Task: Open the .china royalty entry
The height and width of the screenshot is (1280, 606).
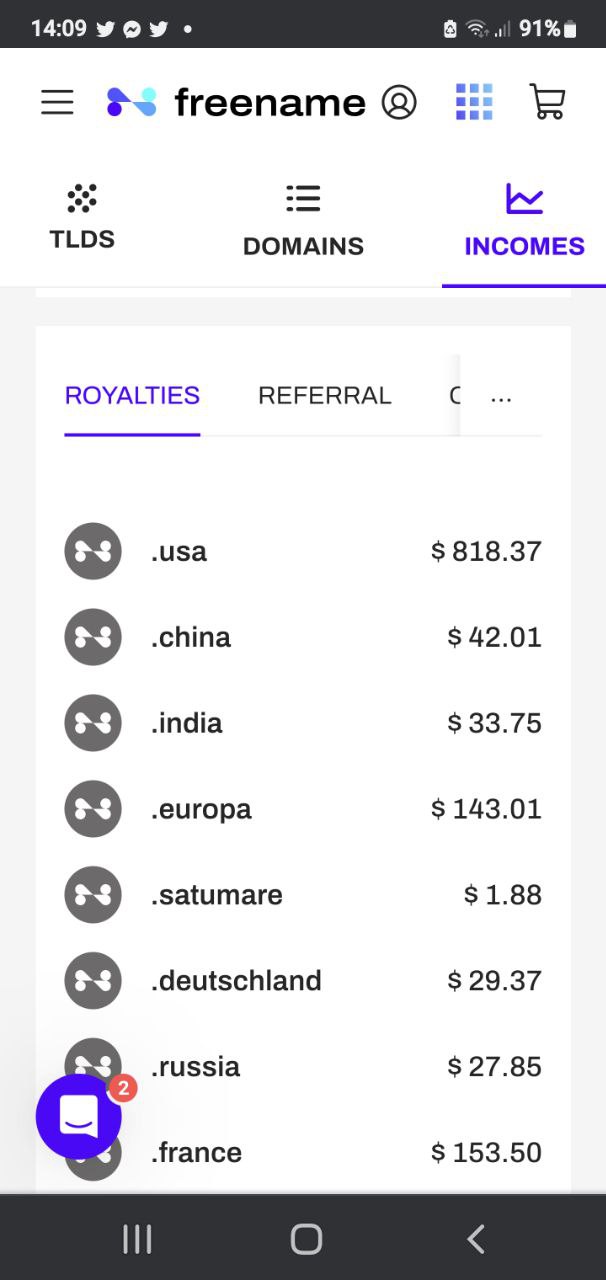Action: point(303,637)
